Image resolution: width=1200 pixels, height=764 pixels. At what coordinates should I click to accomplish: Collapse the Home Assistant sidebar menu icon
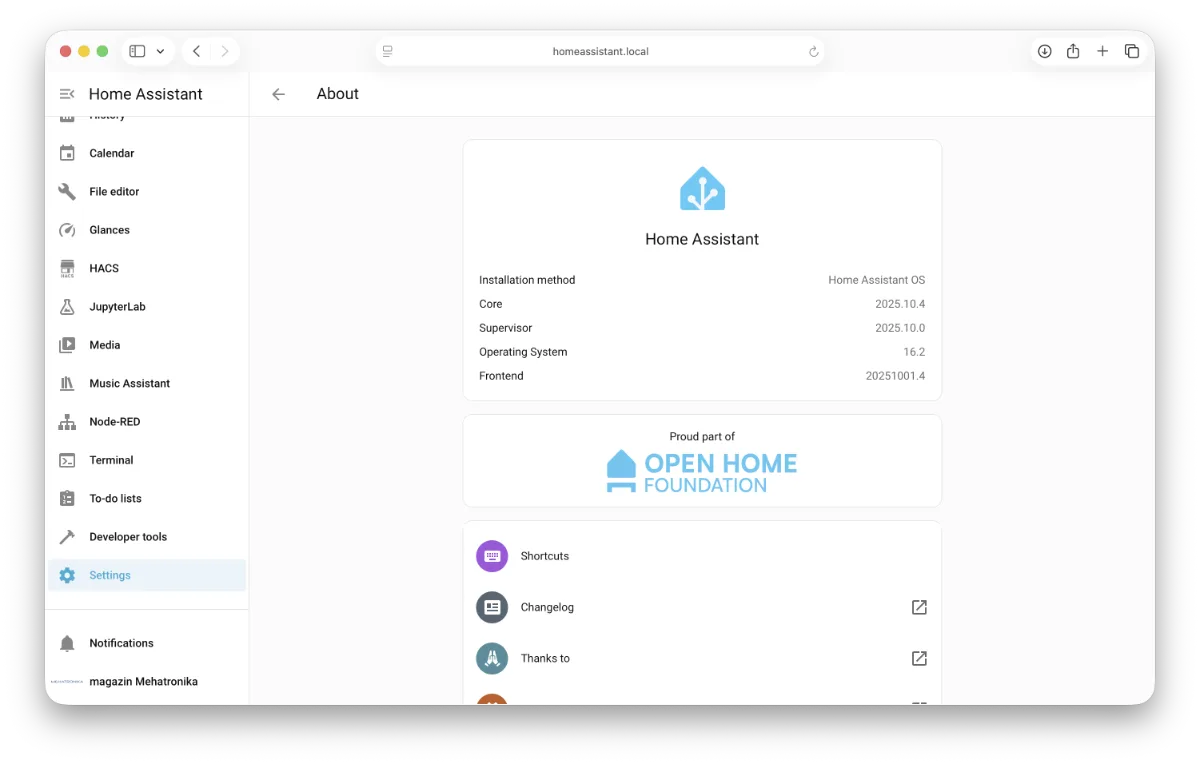pos(67,94)
